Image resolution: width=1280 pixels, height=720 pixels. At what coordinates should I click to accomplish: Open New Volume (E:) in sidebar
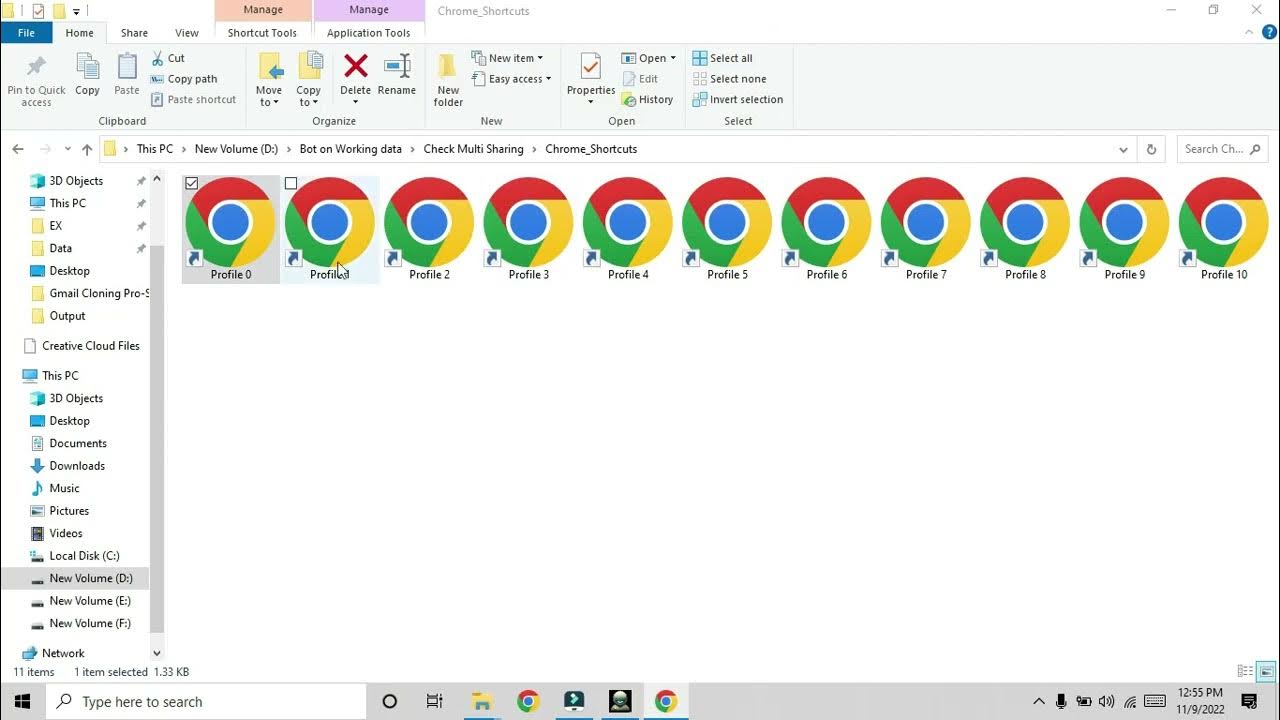coord(90,601)
